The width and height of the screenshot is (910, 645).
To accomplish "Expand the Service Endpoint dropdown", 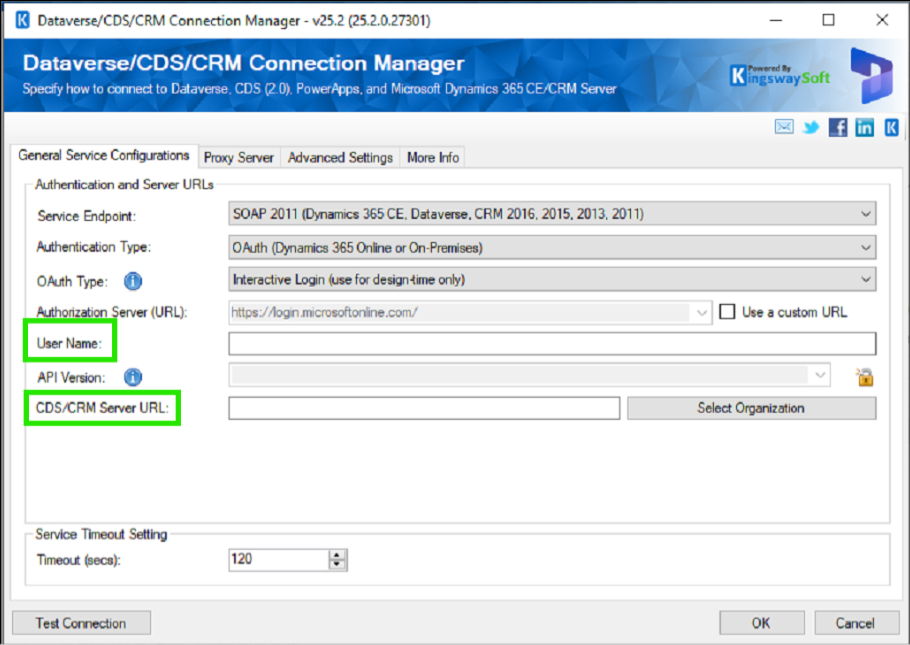I will (x=865, y=214).
